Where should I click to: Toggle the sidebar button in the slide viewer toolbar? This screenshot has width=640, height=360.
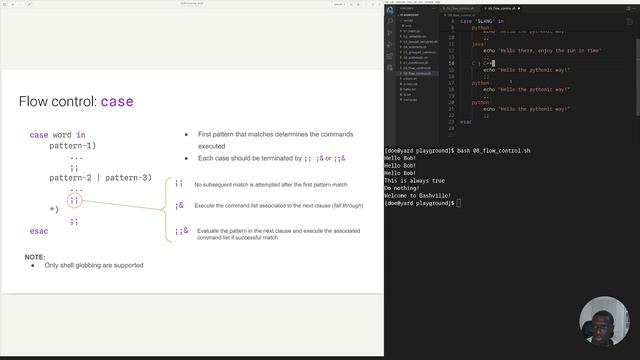coord(5,4)
